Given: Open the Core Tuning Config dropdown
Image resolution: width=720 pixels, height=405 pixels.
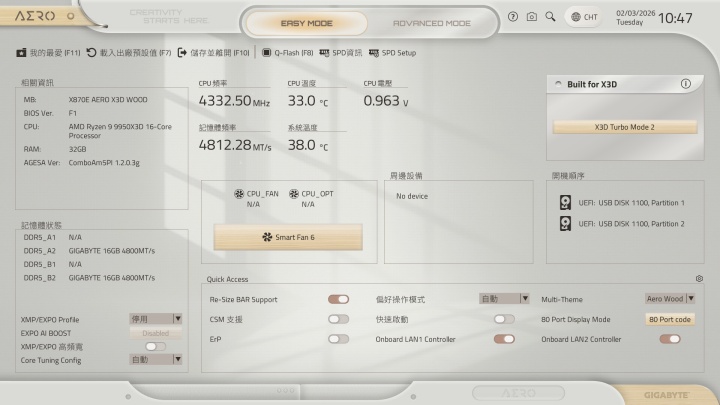Looking at the screenshot, I should tap(156, 360).
